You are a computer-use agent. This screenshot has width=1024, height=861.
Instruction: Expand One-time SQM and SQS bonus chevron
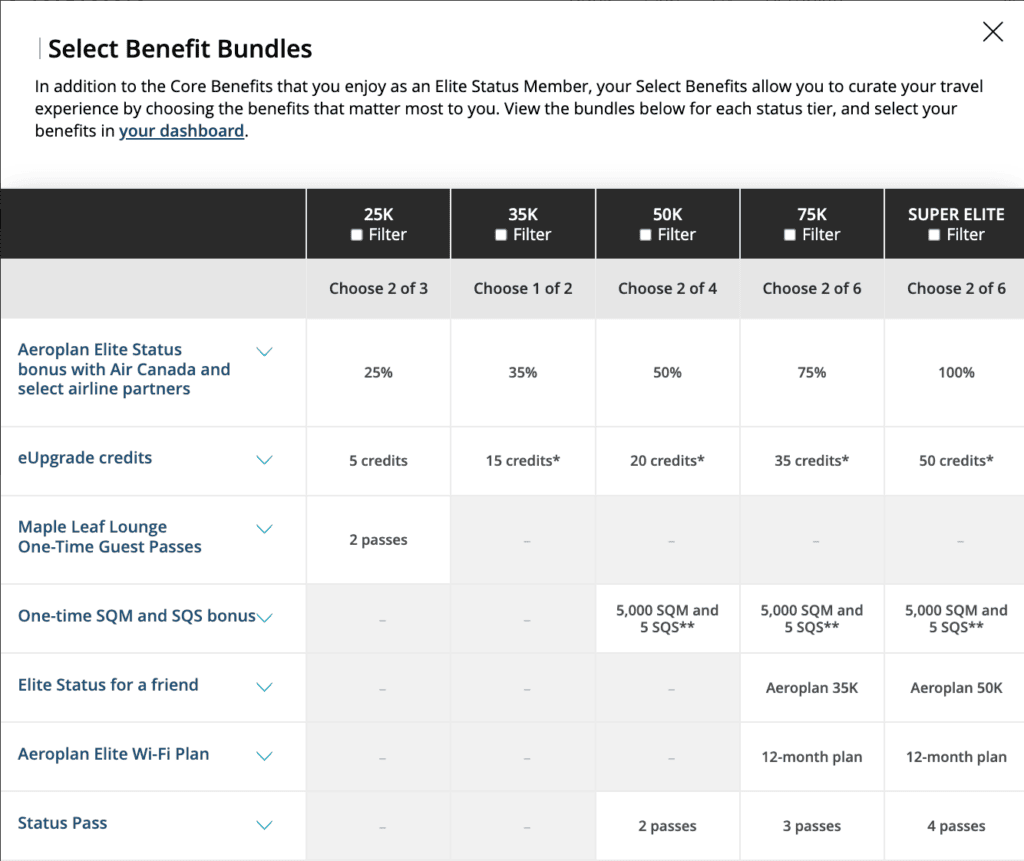point(264,618)
